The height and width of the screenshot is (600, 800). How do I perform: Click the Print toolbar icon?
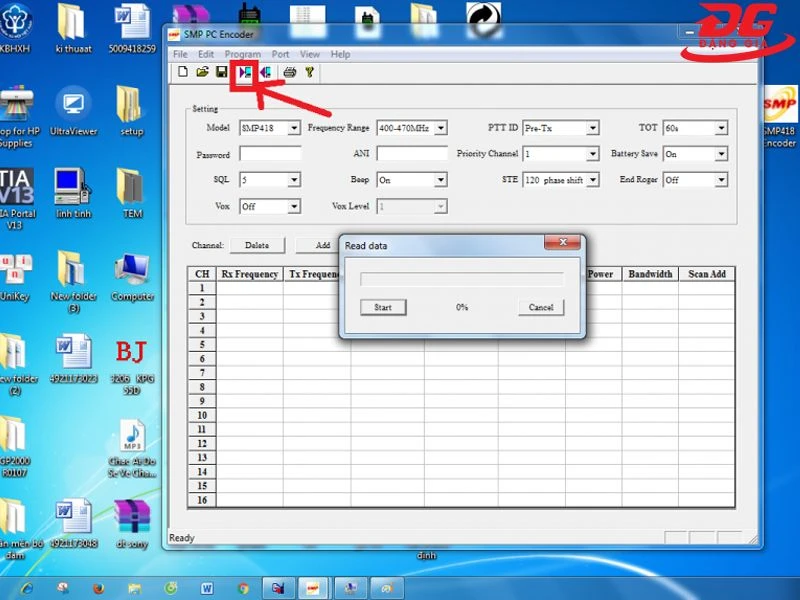[x=290, y=72]
